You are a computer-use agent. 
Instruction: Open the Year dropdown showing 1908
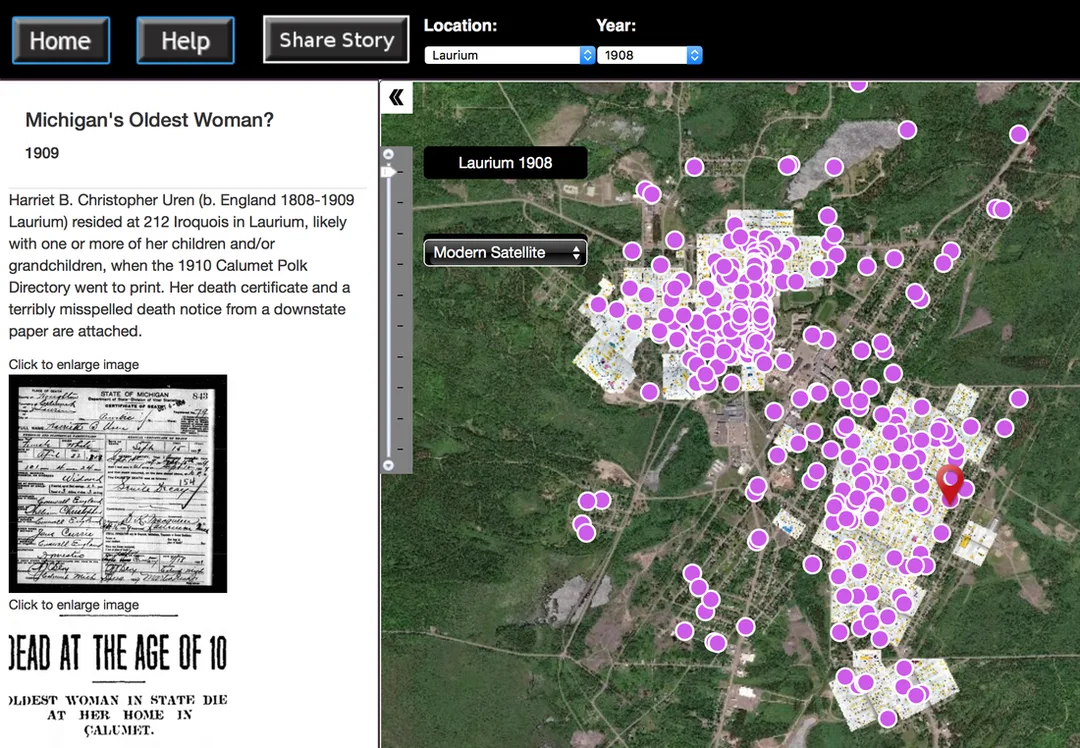coord(650,55)
